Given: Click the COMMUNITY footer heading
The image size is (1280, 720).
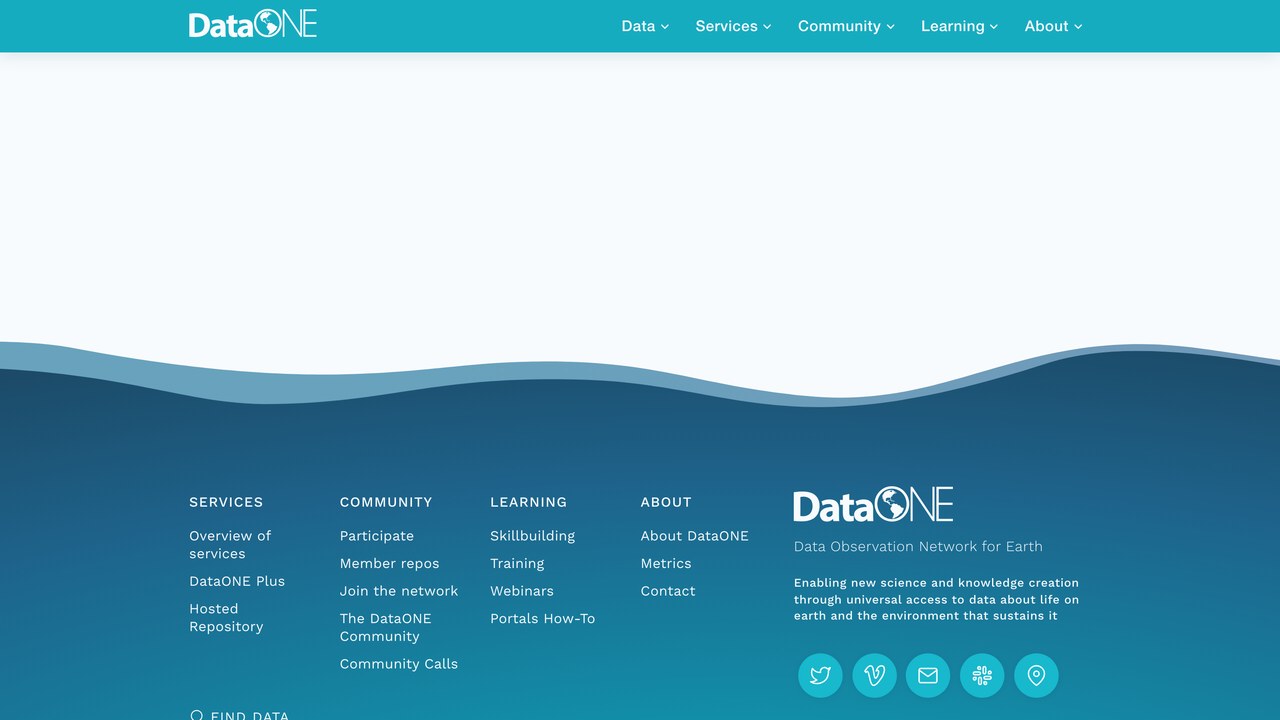Looking at the screenshot, I should coord(386,502).
